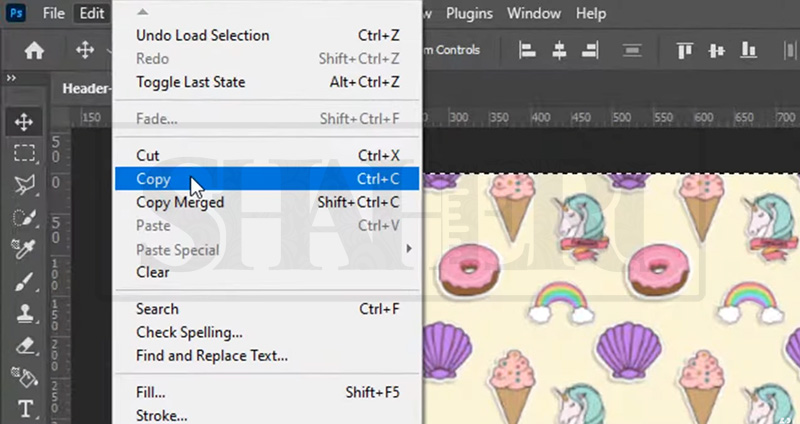The image size is (800, 424).
Task: Select the Polygonal Lasso tool
Action: [24, 185]
